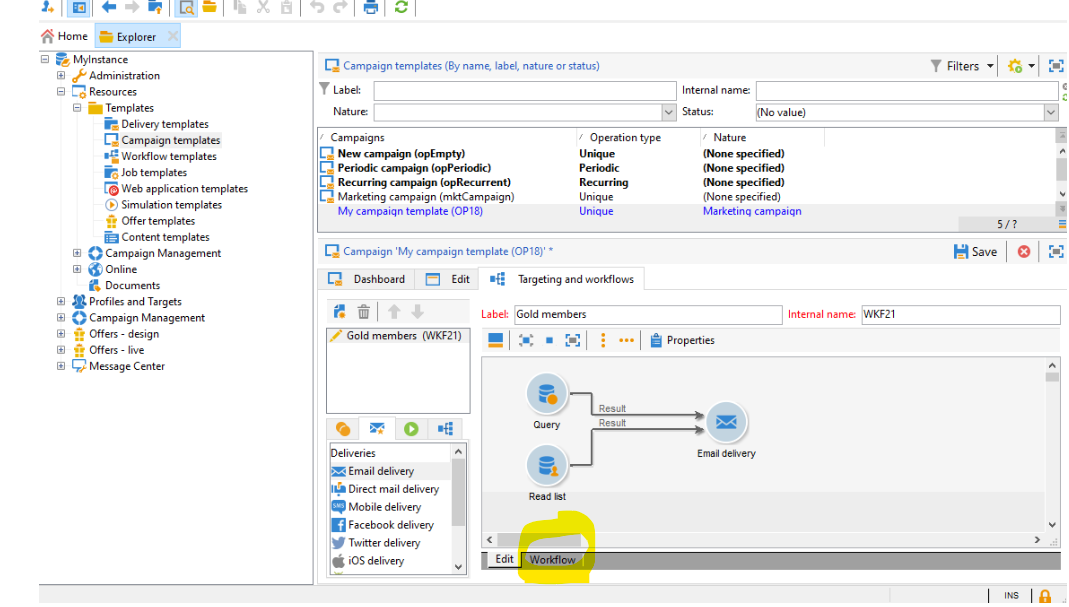Switch to the Dashboard tab

pyautogui.click(x=377, y=279)
